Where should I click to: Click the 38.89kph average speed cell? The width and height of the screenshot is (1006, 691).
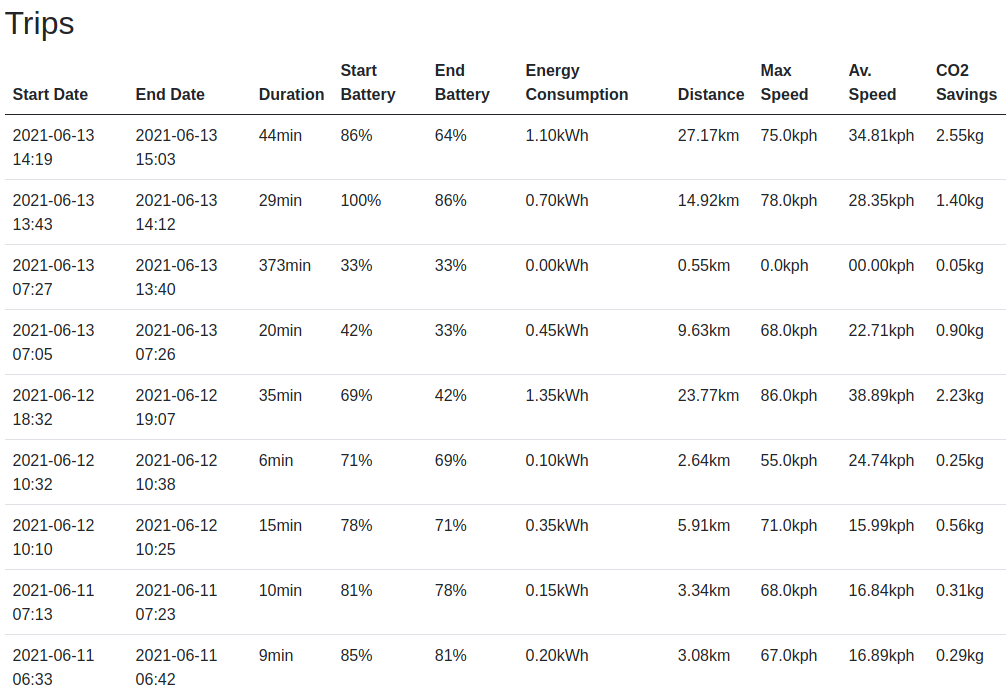pos(881,396)
